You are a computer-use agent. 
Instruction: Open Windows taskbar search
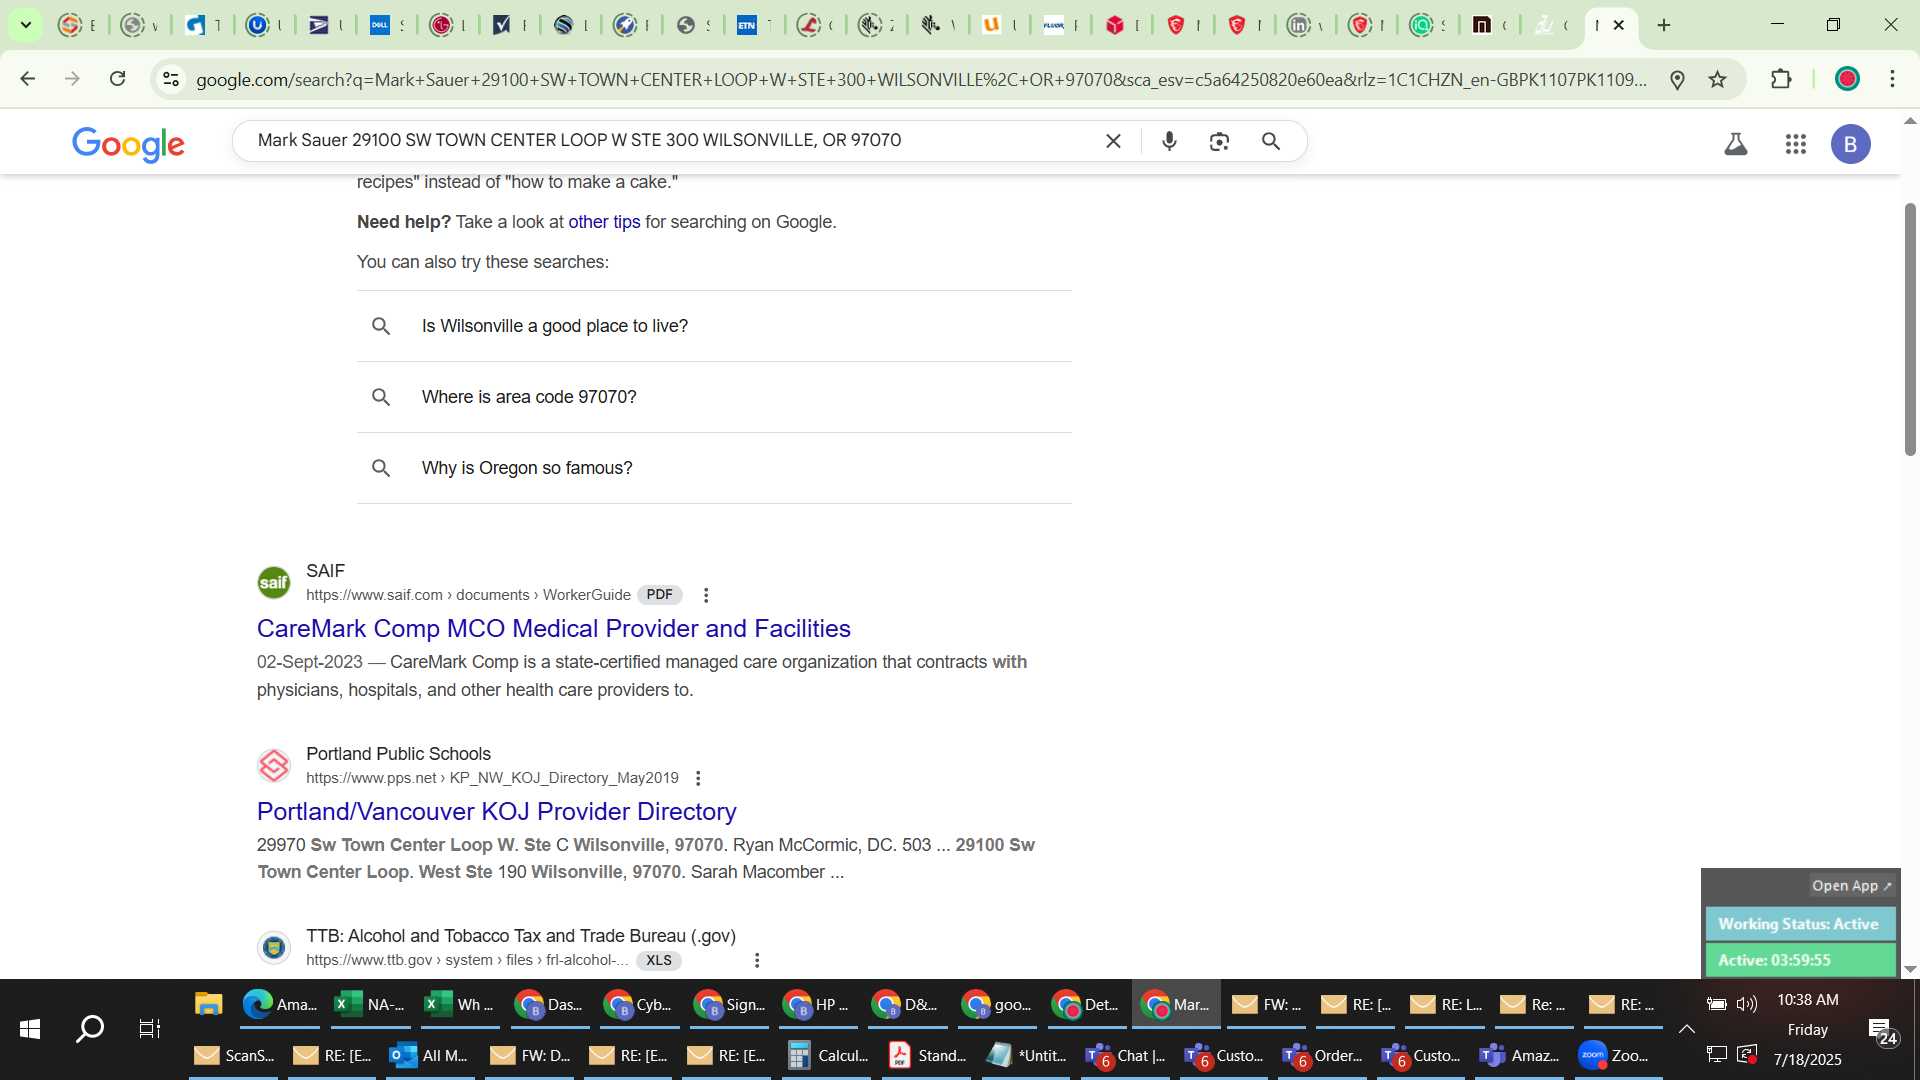[x=90, y=1029]
